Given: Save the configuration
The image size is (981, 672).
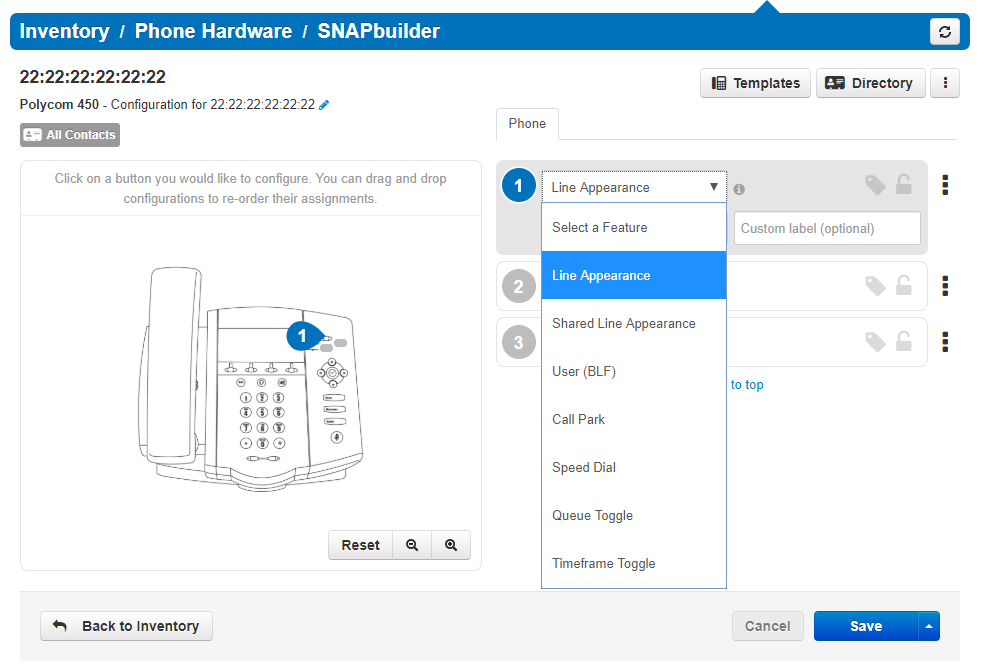Looking at the screenshot, I should [x=866, y=626].
